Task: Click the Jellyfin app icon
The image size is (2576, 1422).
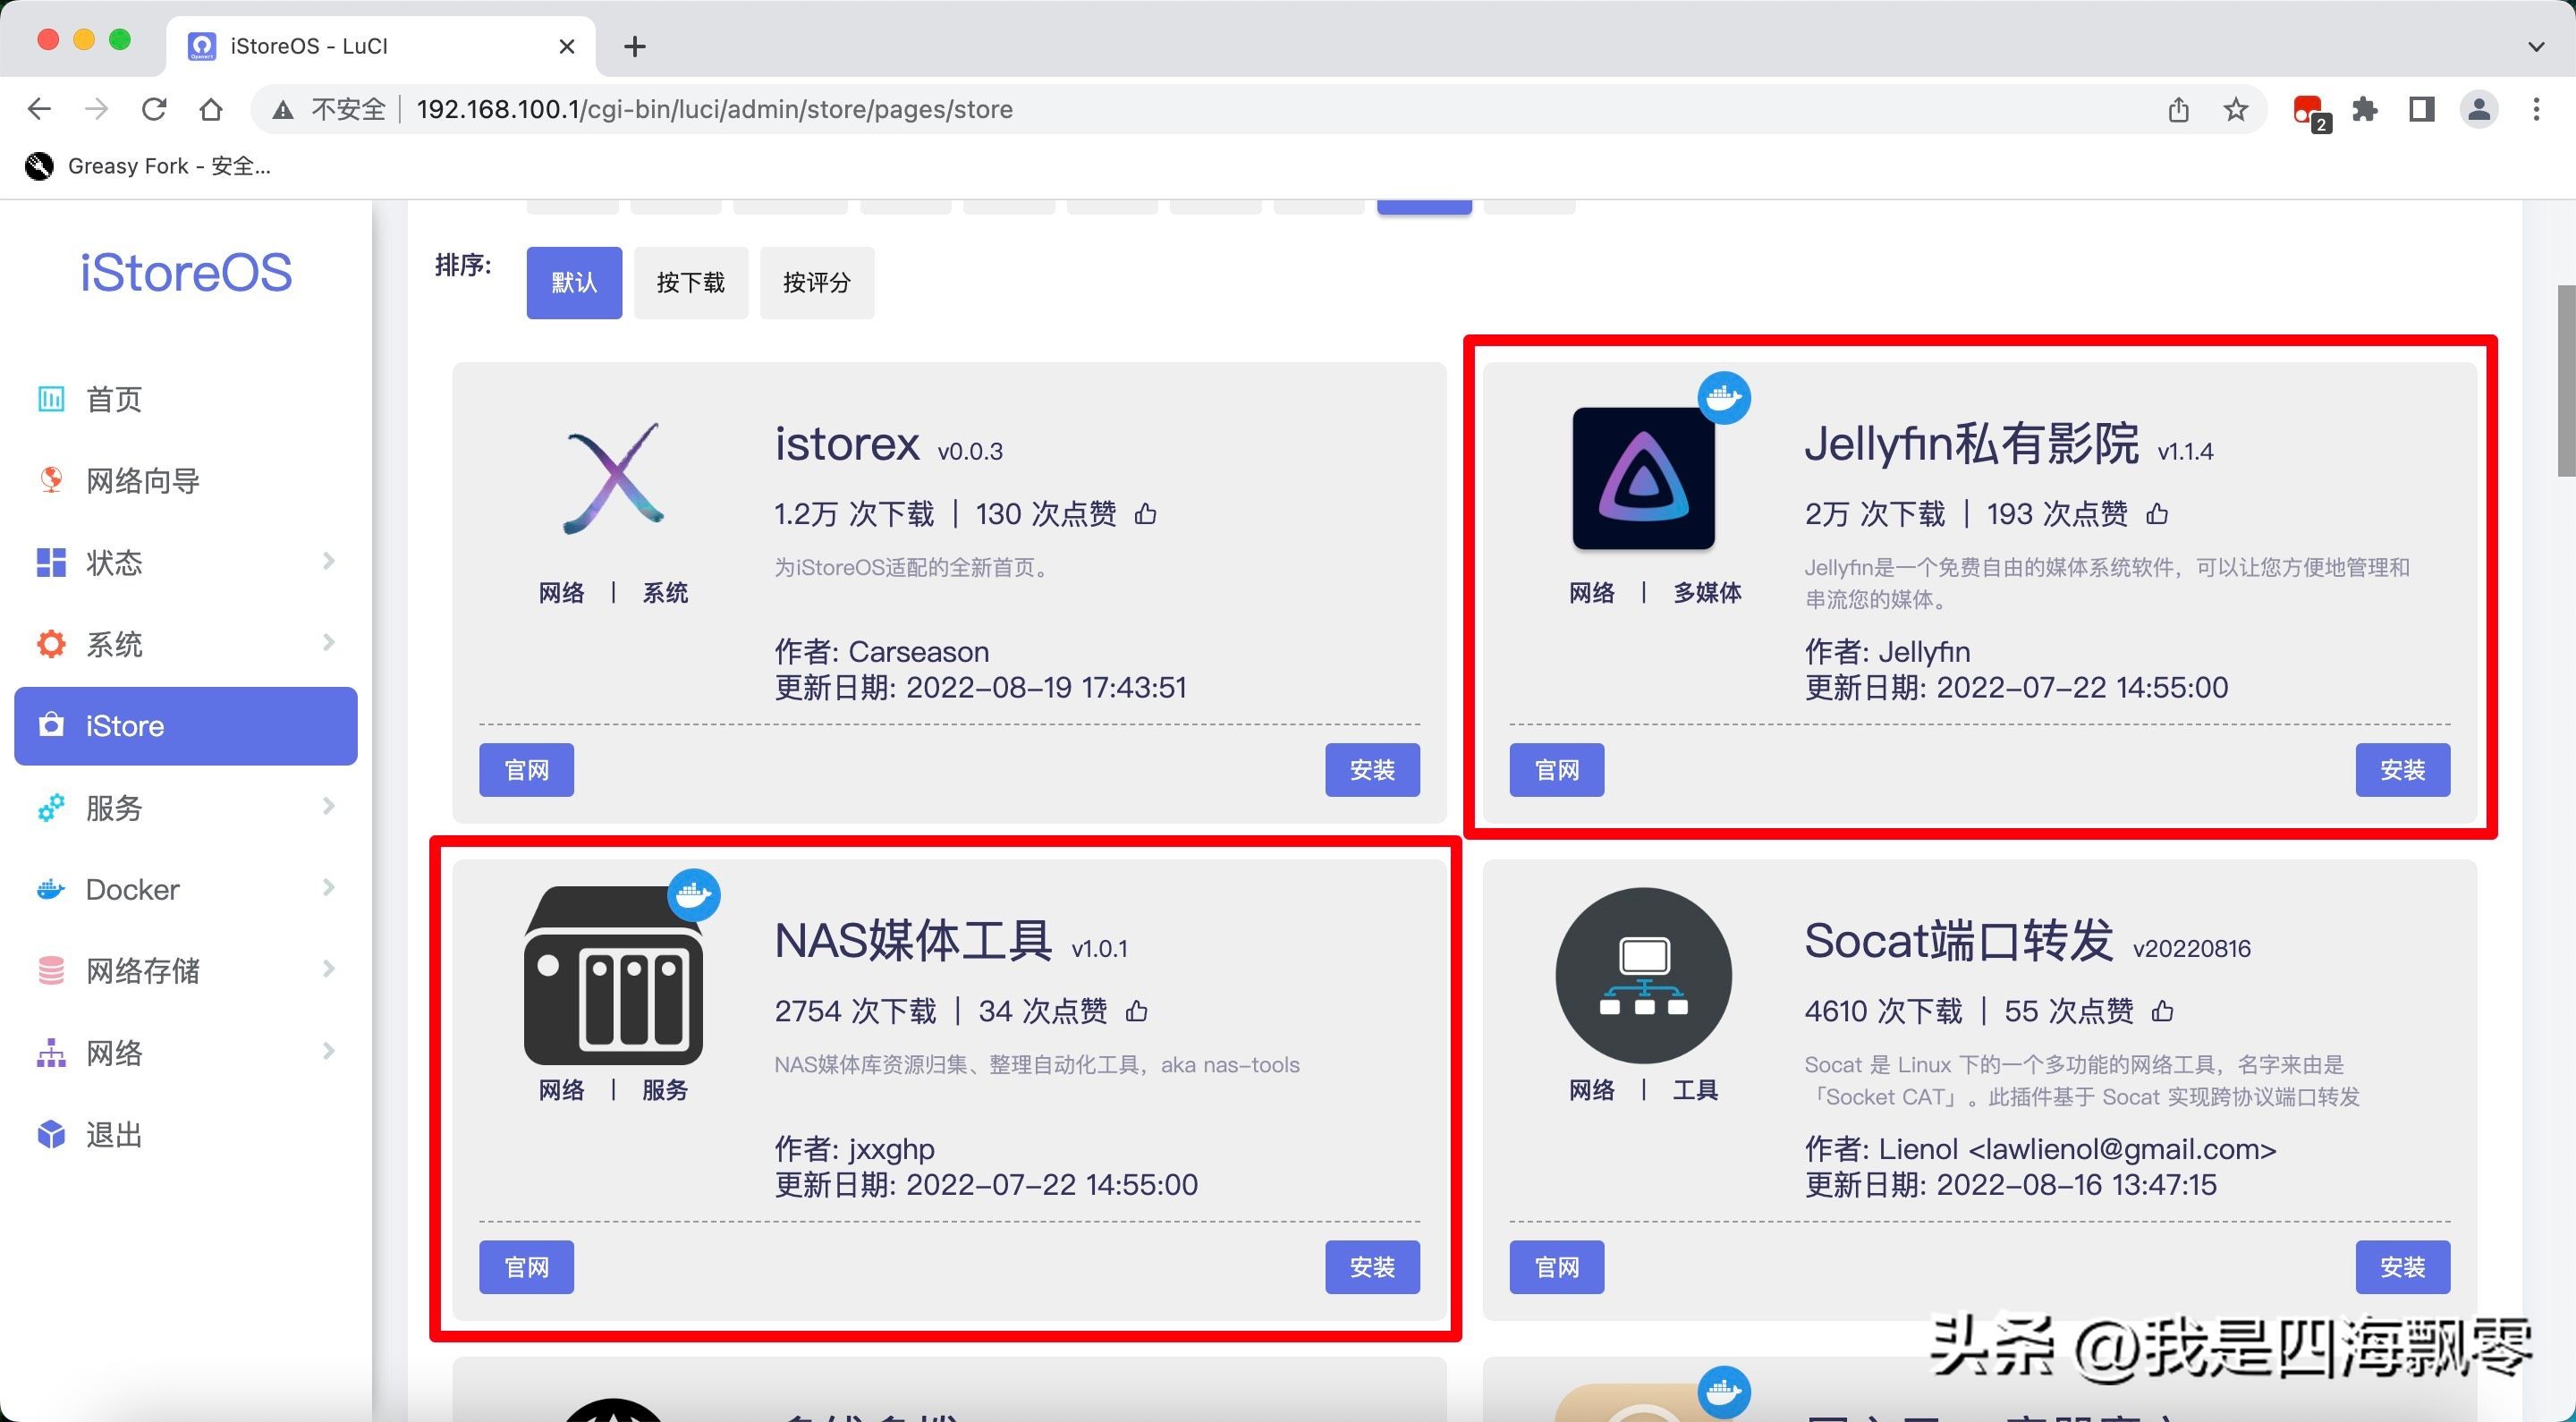Action: [1643, 478]
